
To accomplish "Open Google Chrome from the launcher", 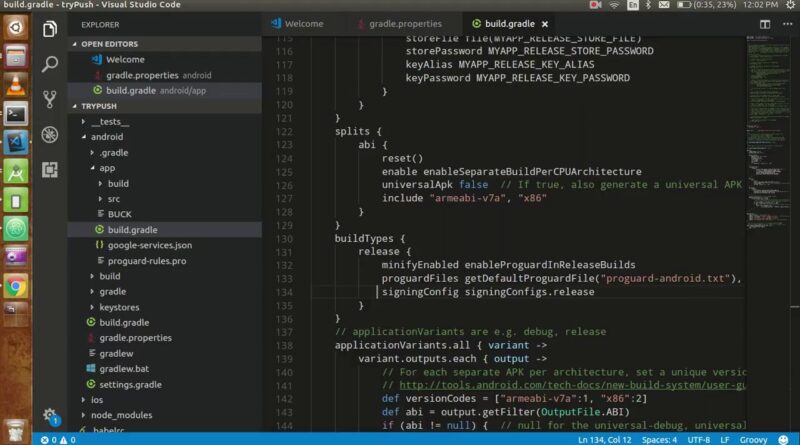I will 15,287.
